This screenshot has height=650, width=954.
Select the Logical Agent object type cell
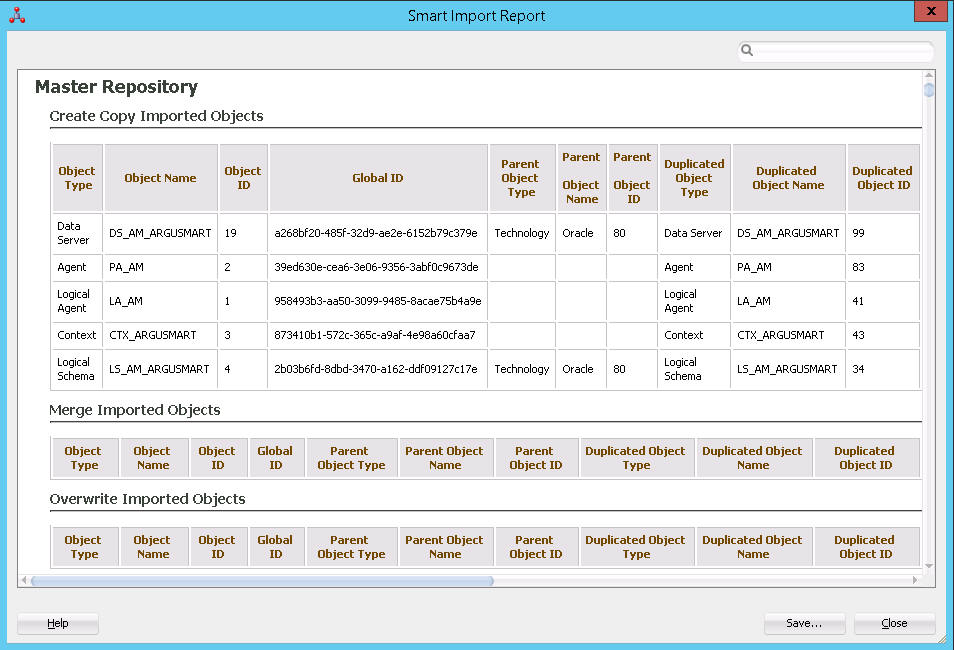pos(77,301)
